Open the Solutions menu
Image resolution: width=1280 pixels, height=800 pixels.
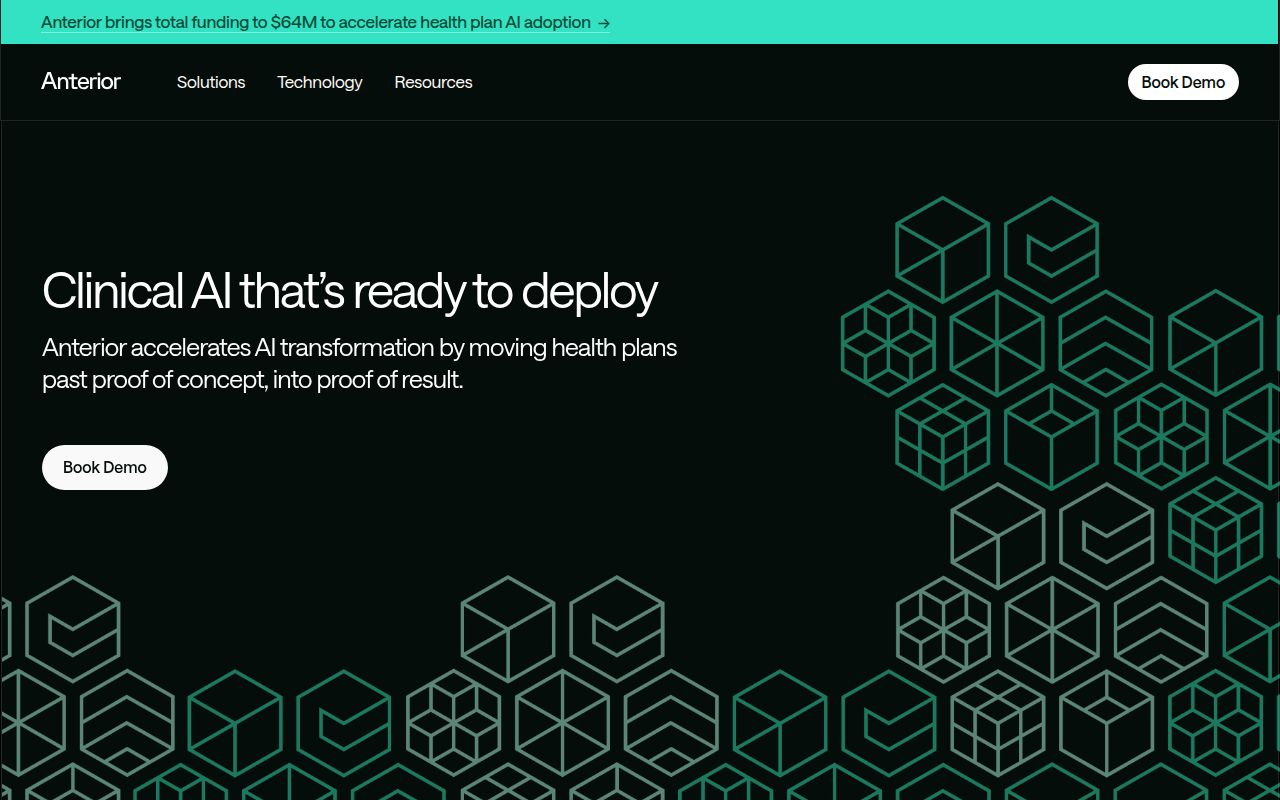(x=211, y=82)
